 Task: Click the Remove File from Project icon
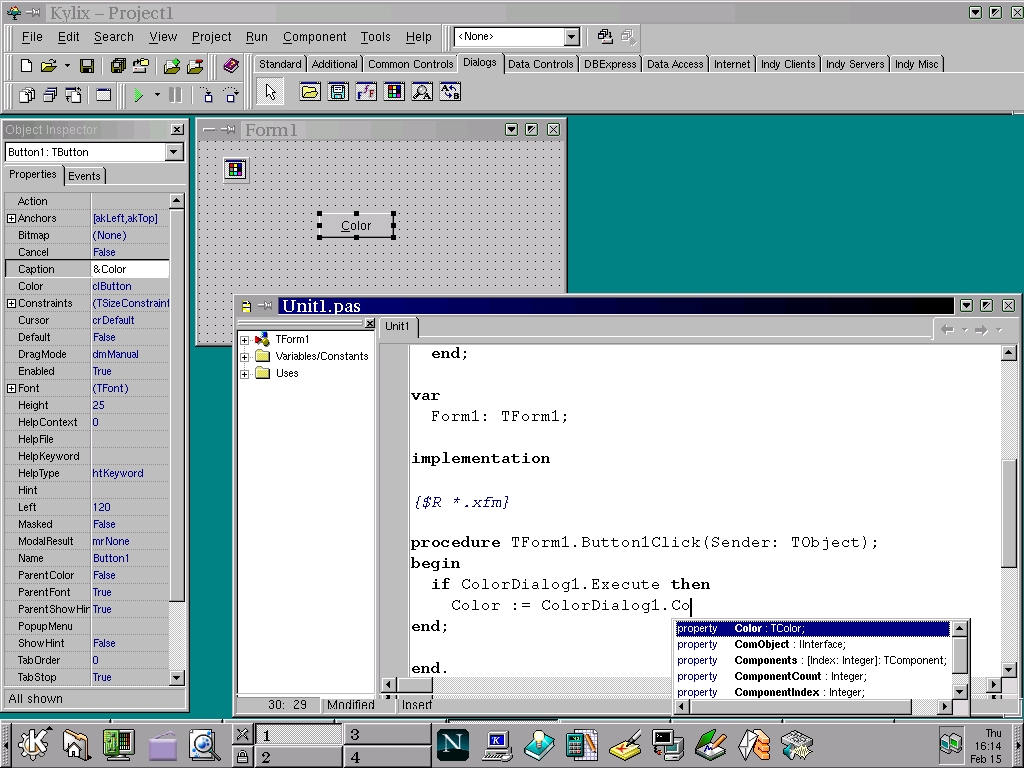(195, 65)
